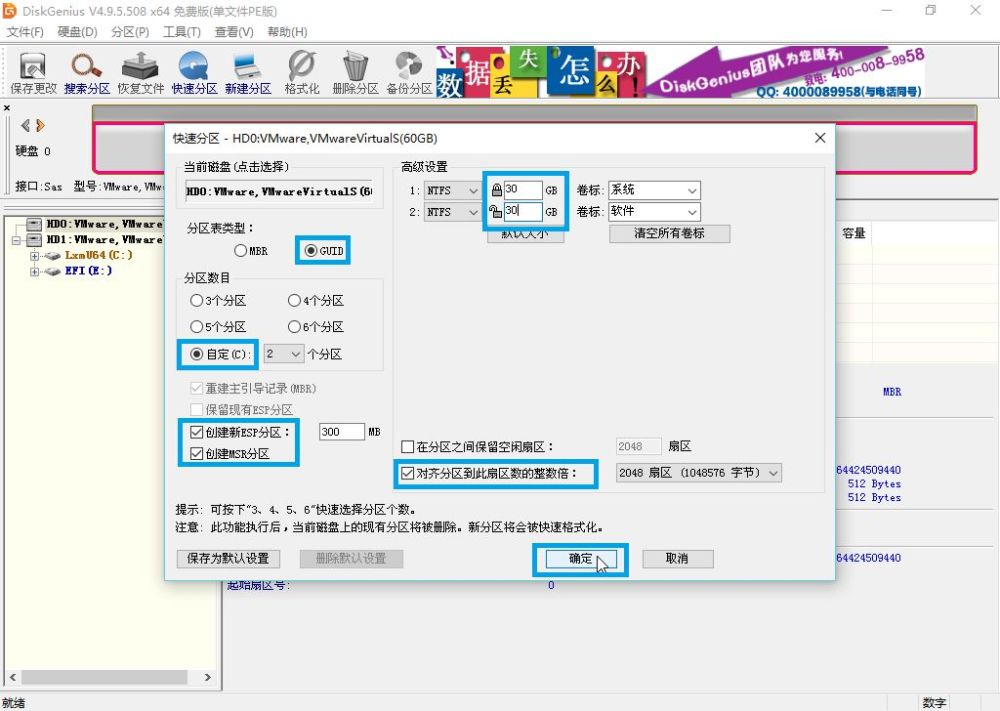Enable 在分区之间保留空闲扇区 checkbox
The width and height of the screenshot is (1000, 711).
408,446
